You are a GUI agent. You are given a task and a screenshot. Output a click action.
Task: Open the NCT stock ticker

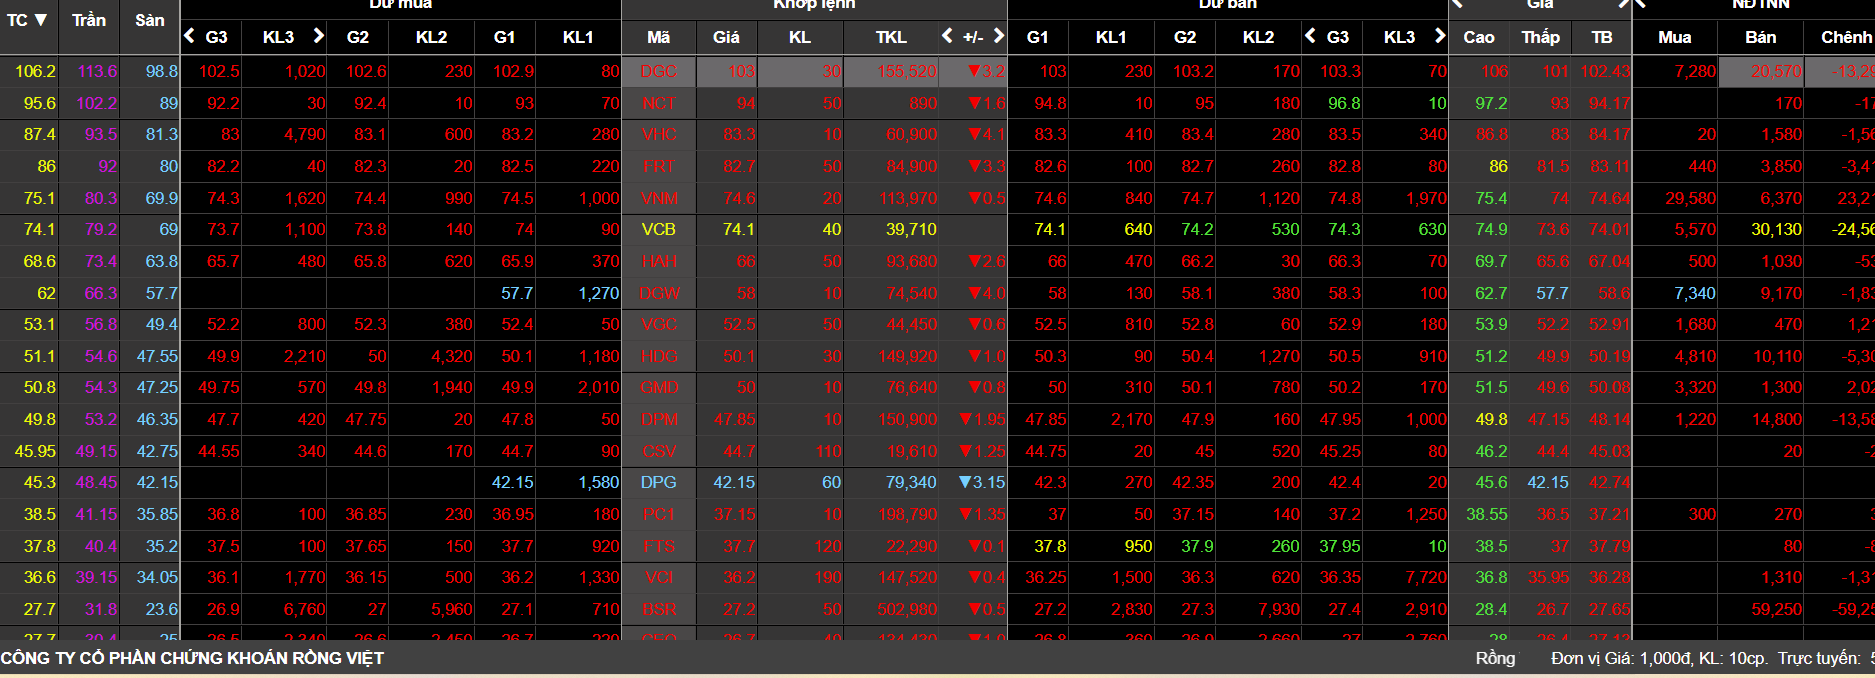click(x=658, y=103)
